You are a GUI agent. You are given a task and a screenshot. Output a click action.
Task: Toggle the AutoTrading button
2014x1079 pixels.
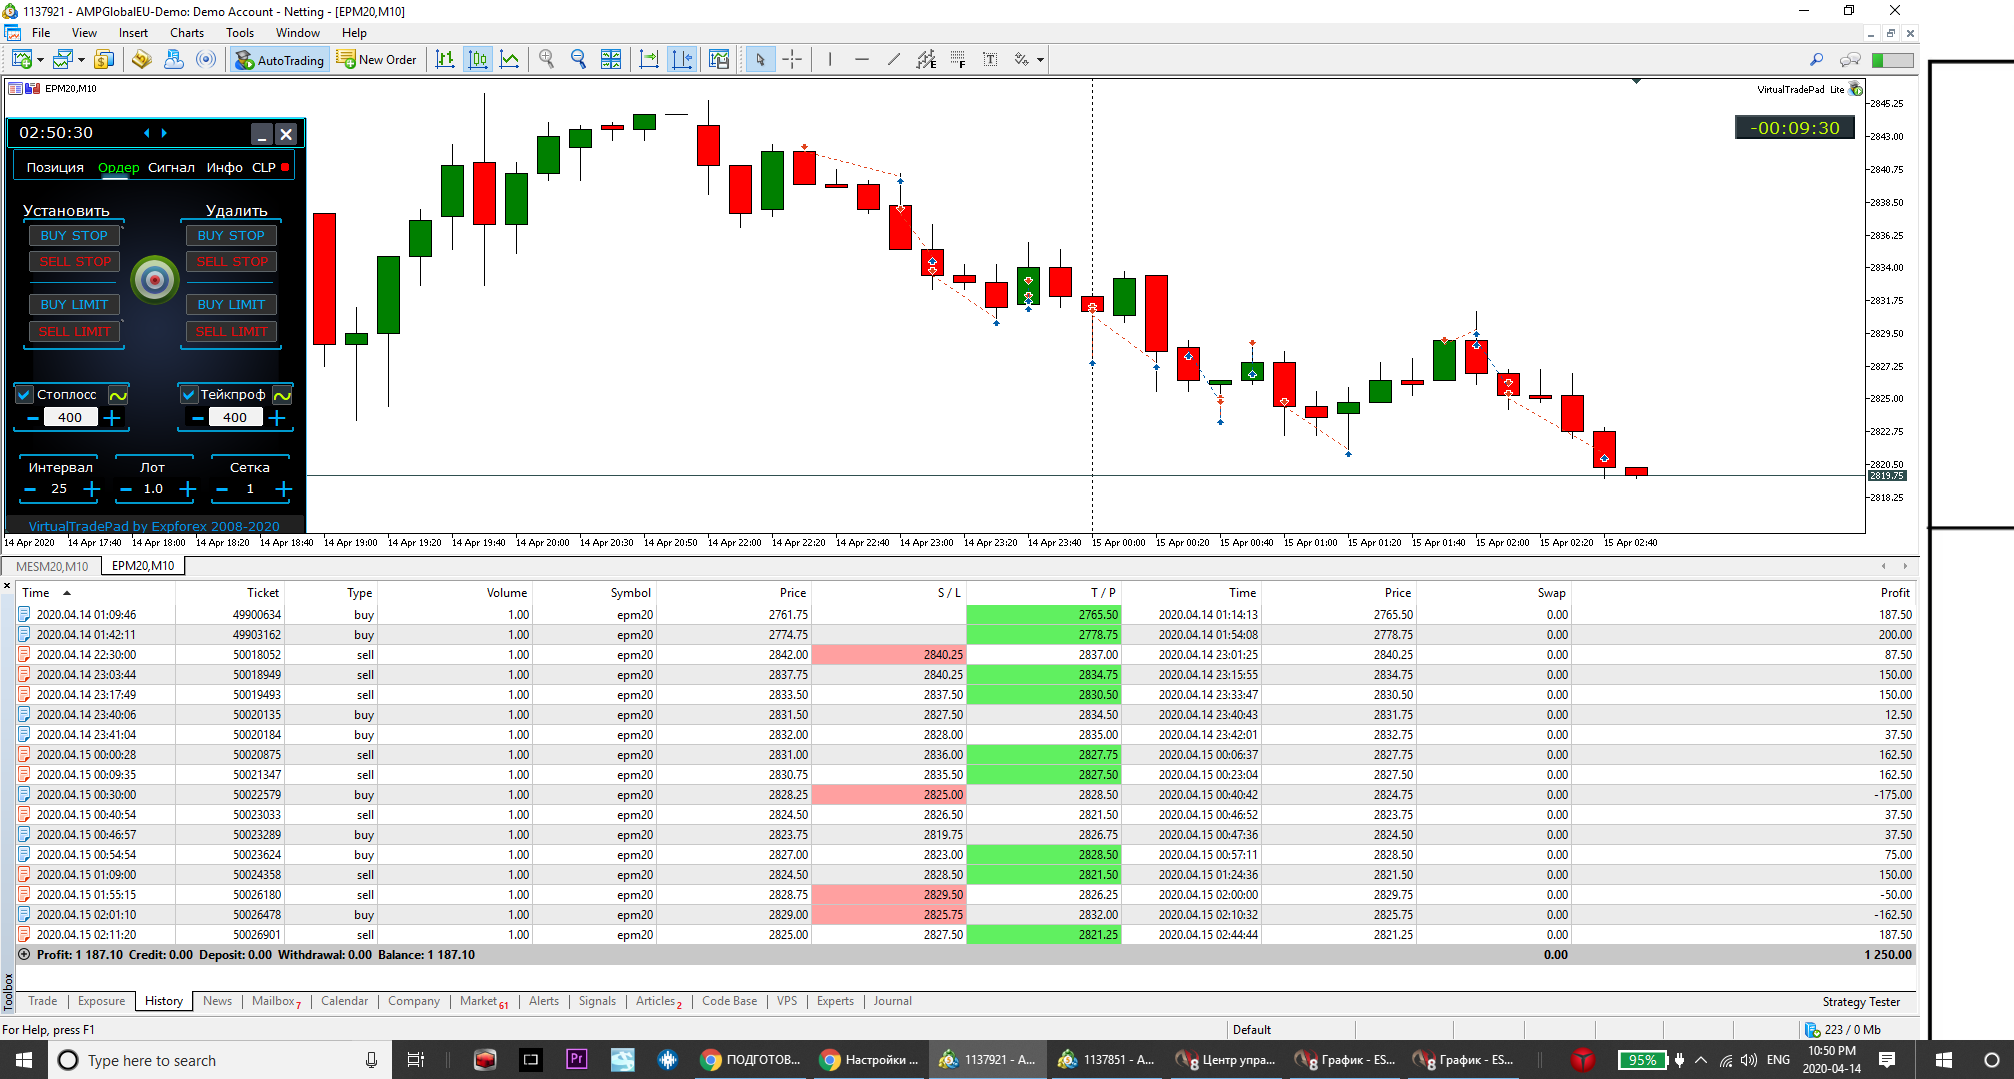[279, 60]
